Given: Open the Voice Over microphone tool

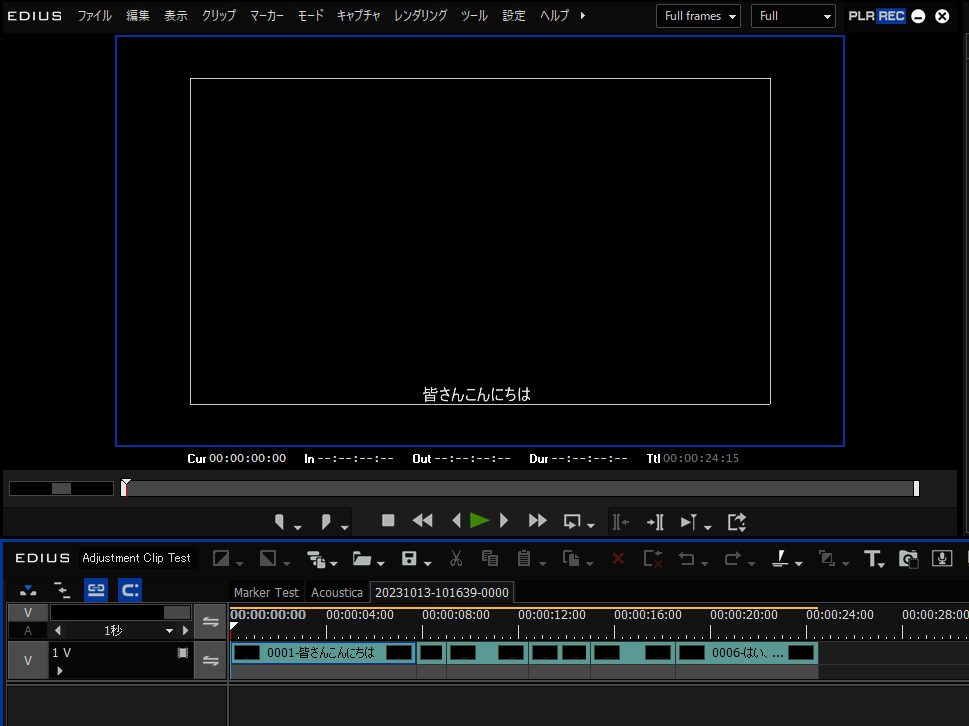Looking at the screenshot, I should pos(942,559).
